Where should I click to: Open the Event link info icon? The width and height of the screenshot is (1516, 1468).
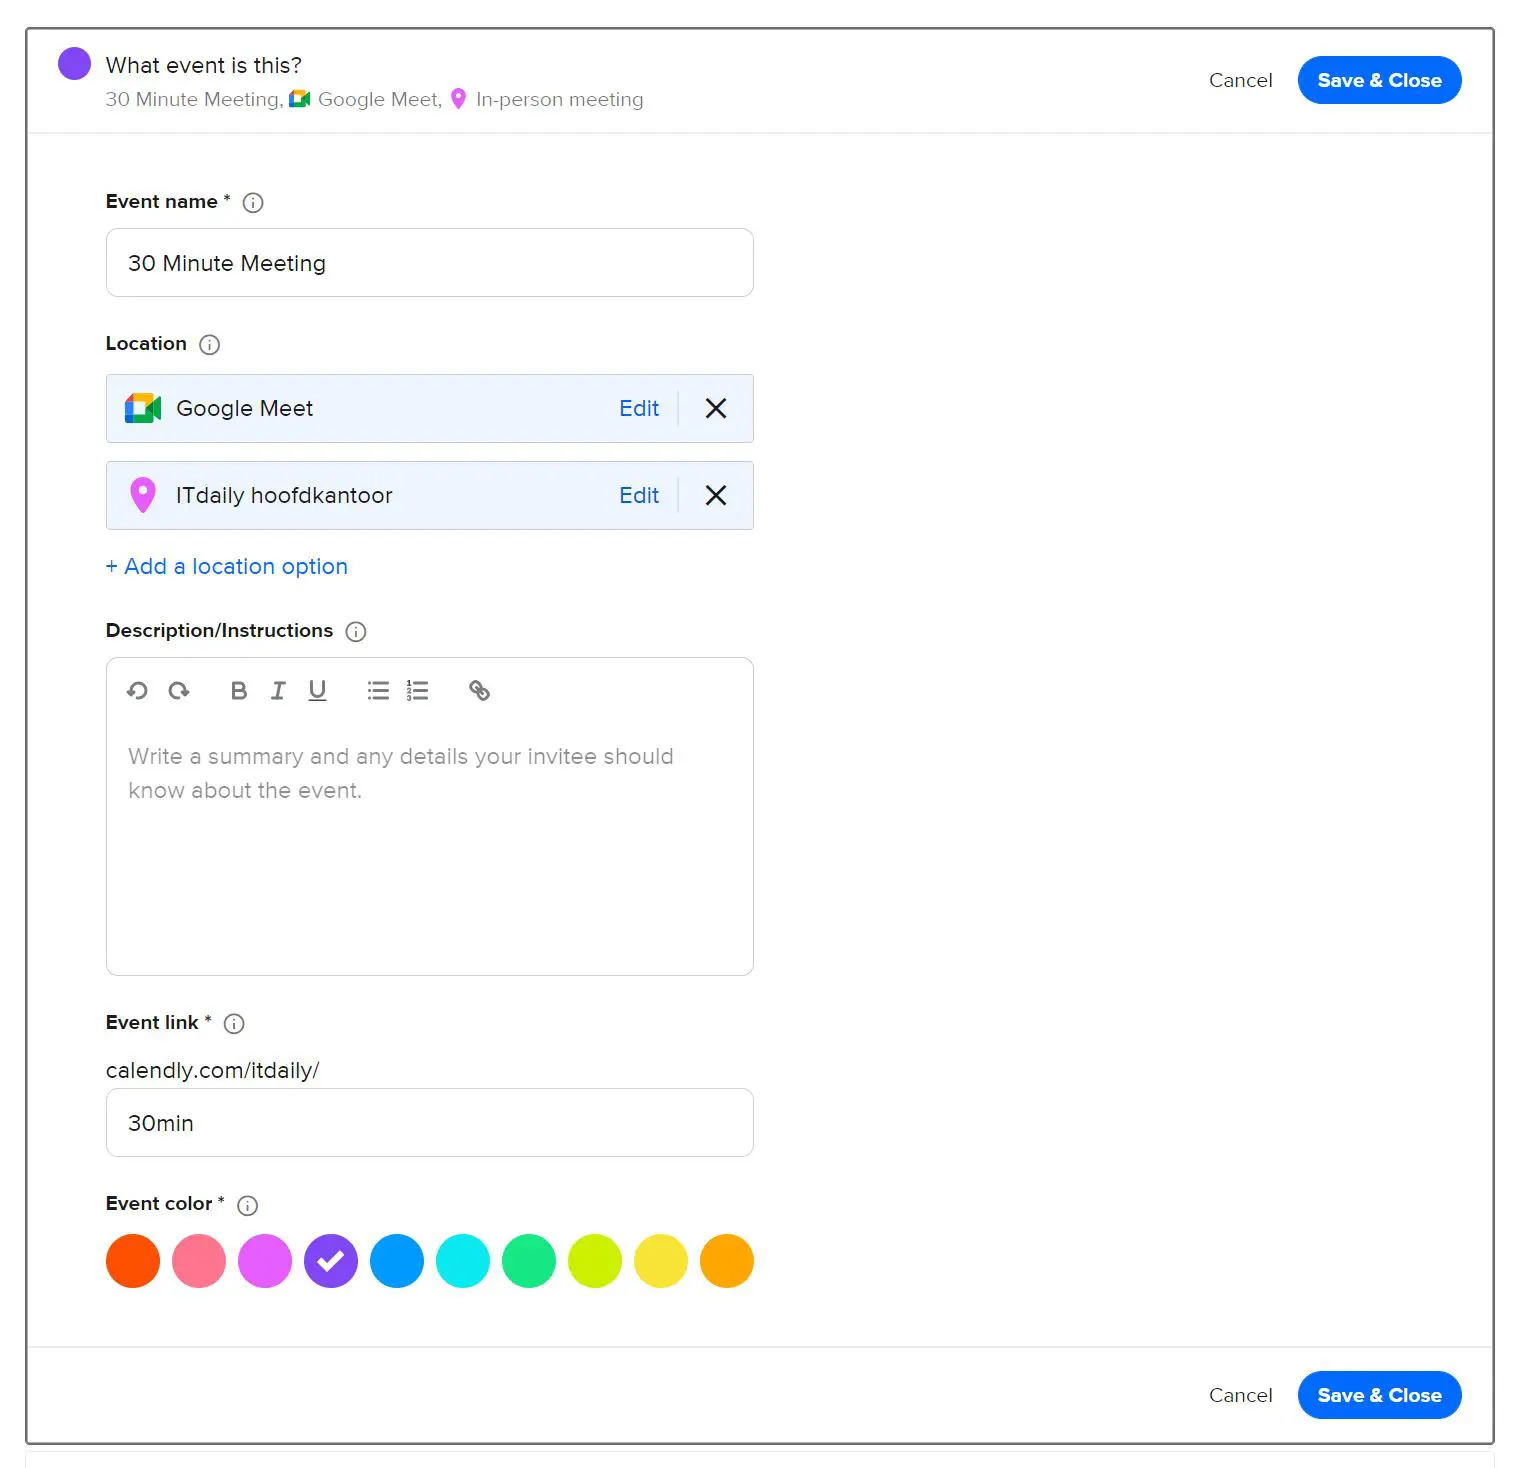pyautogui.click(x=234, y=1023)
